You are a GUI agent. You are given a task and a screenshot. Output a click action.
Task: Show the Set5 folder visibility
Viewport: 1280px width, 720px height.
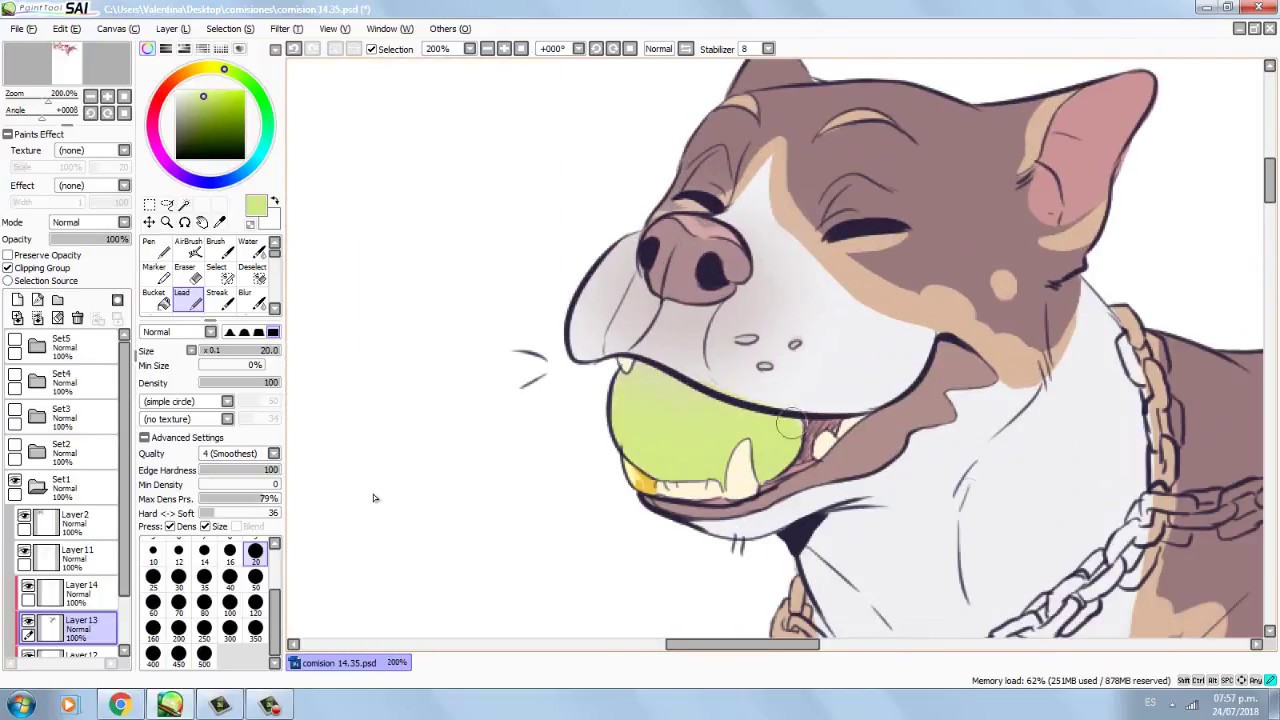tap(15, 341)
